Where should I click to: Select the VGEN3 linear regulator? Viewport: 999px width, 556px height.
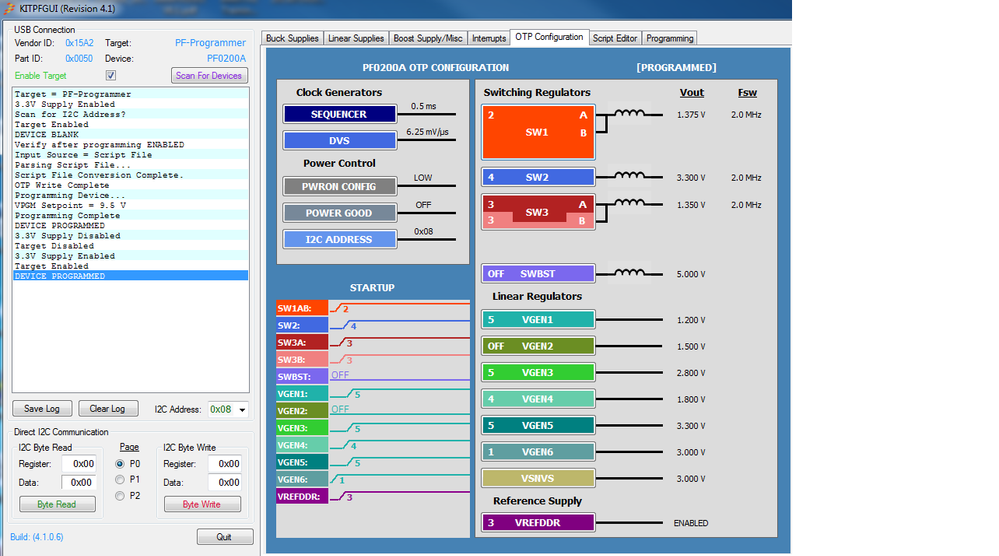click(x=538, y=373)
